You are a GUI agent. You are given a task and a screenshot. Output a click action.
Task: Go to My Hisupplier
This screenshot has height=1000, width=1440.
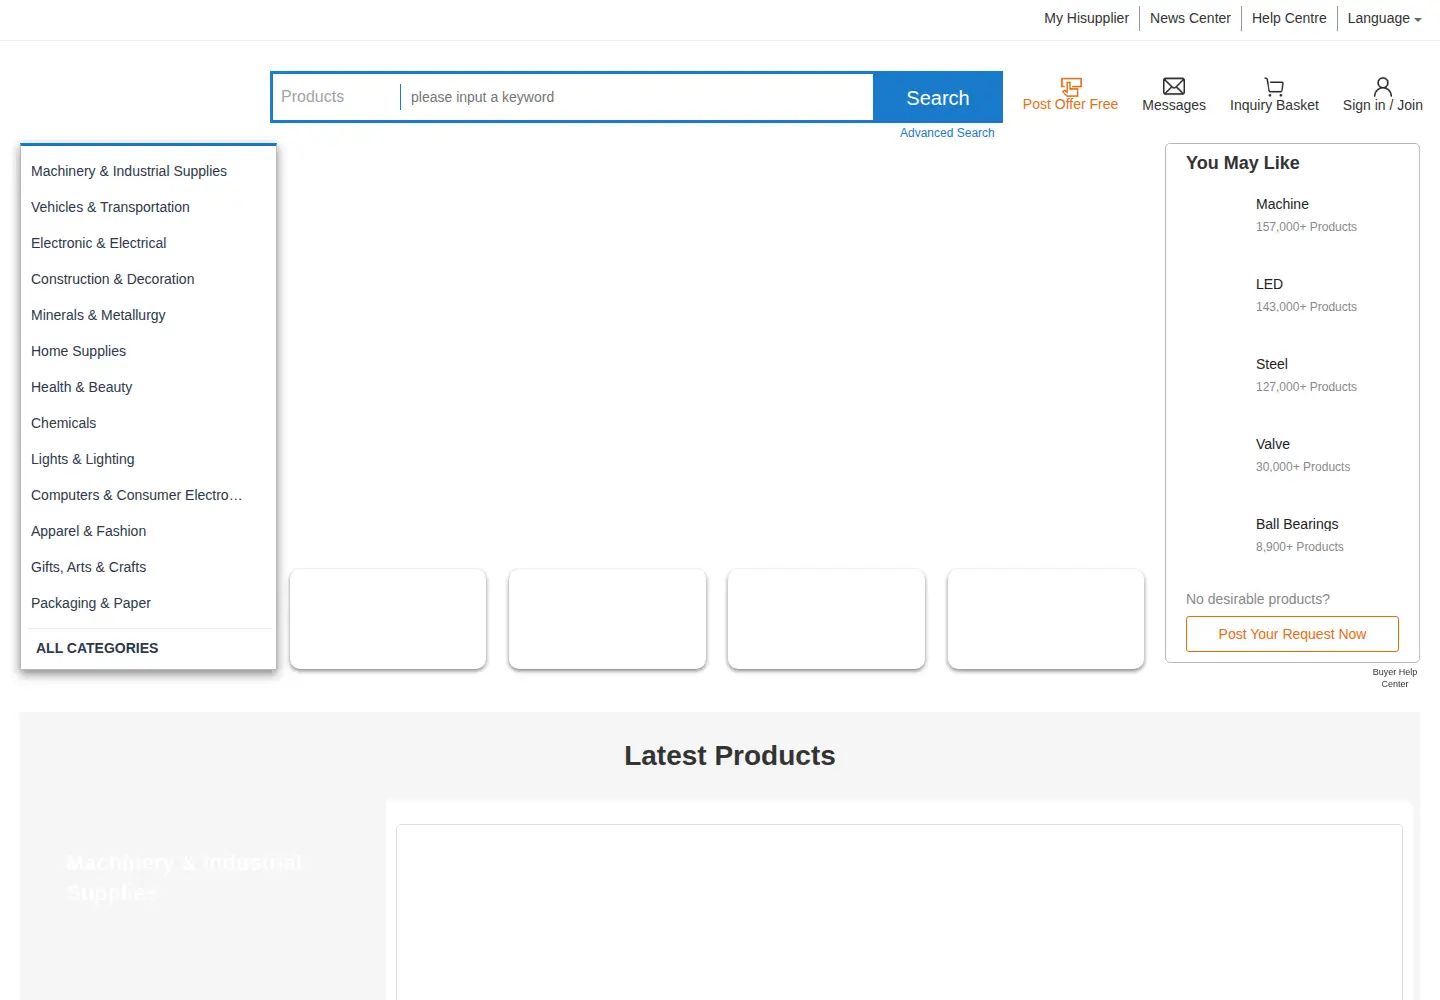point(1086,18)
